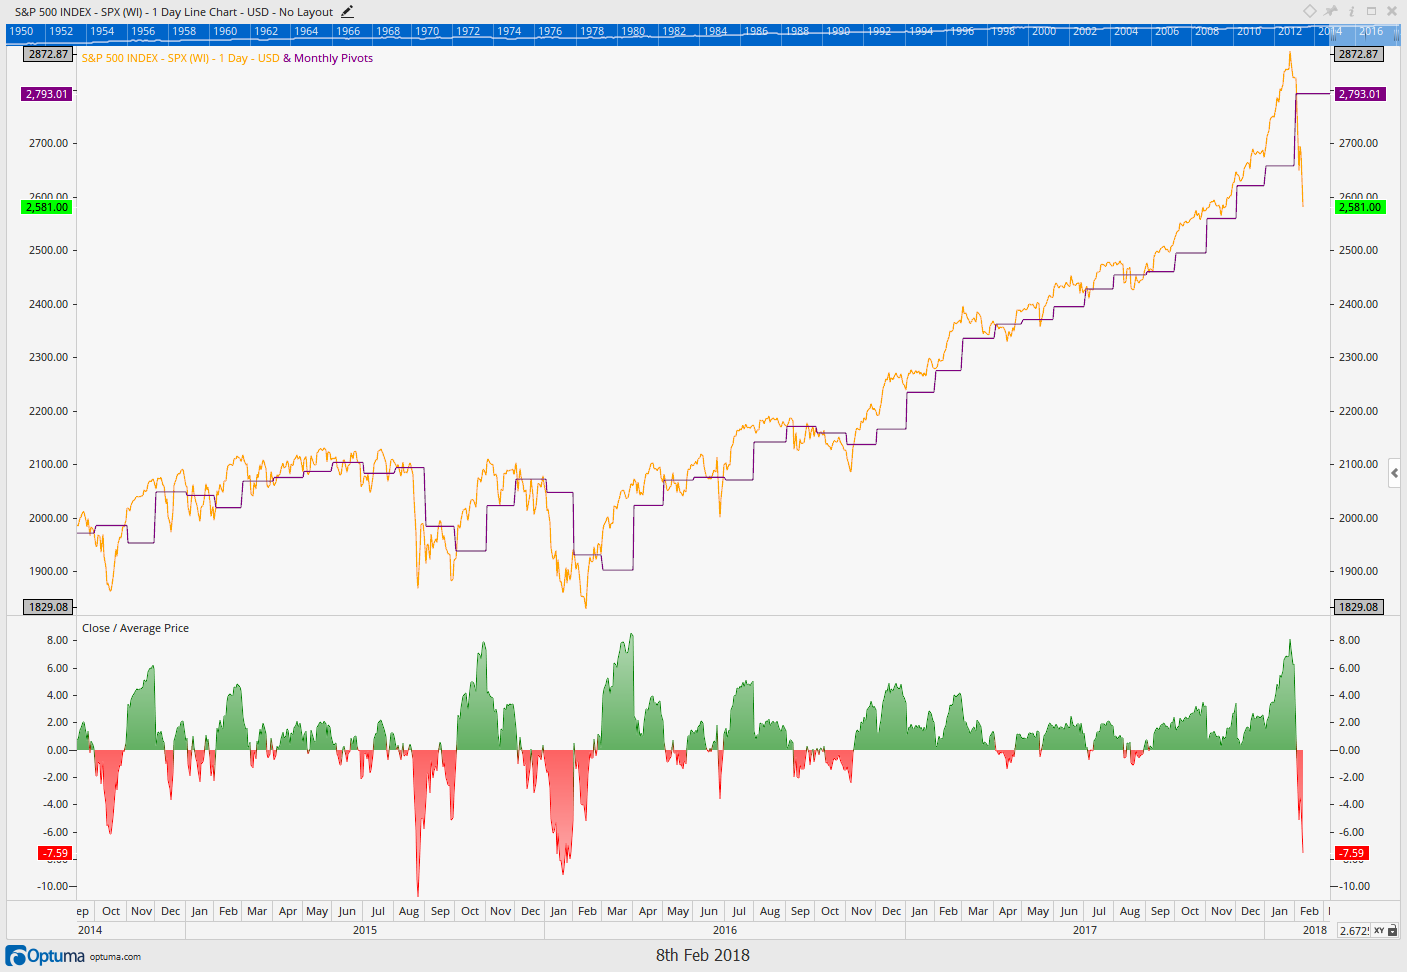The image size is (1407, 972).
Task: Click the Feb label above the 2018 year
Action: (x=1309, y=911)
